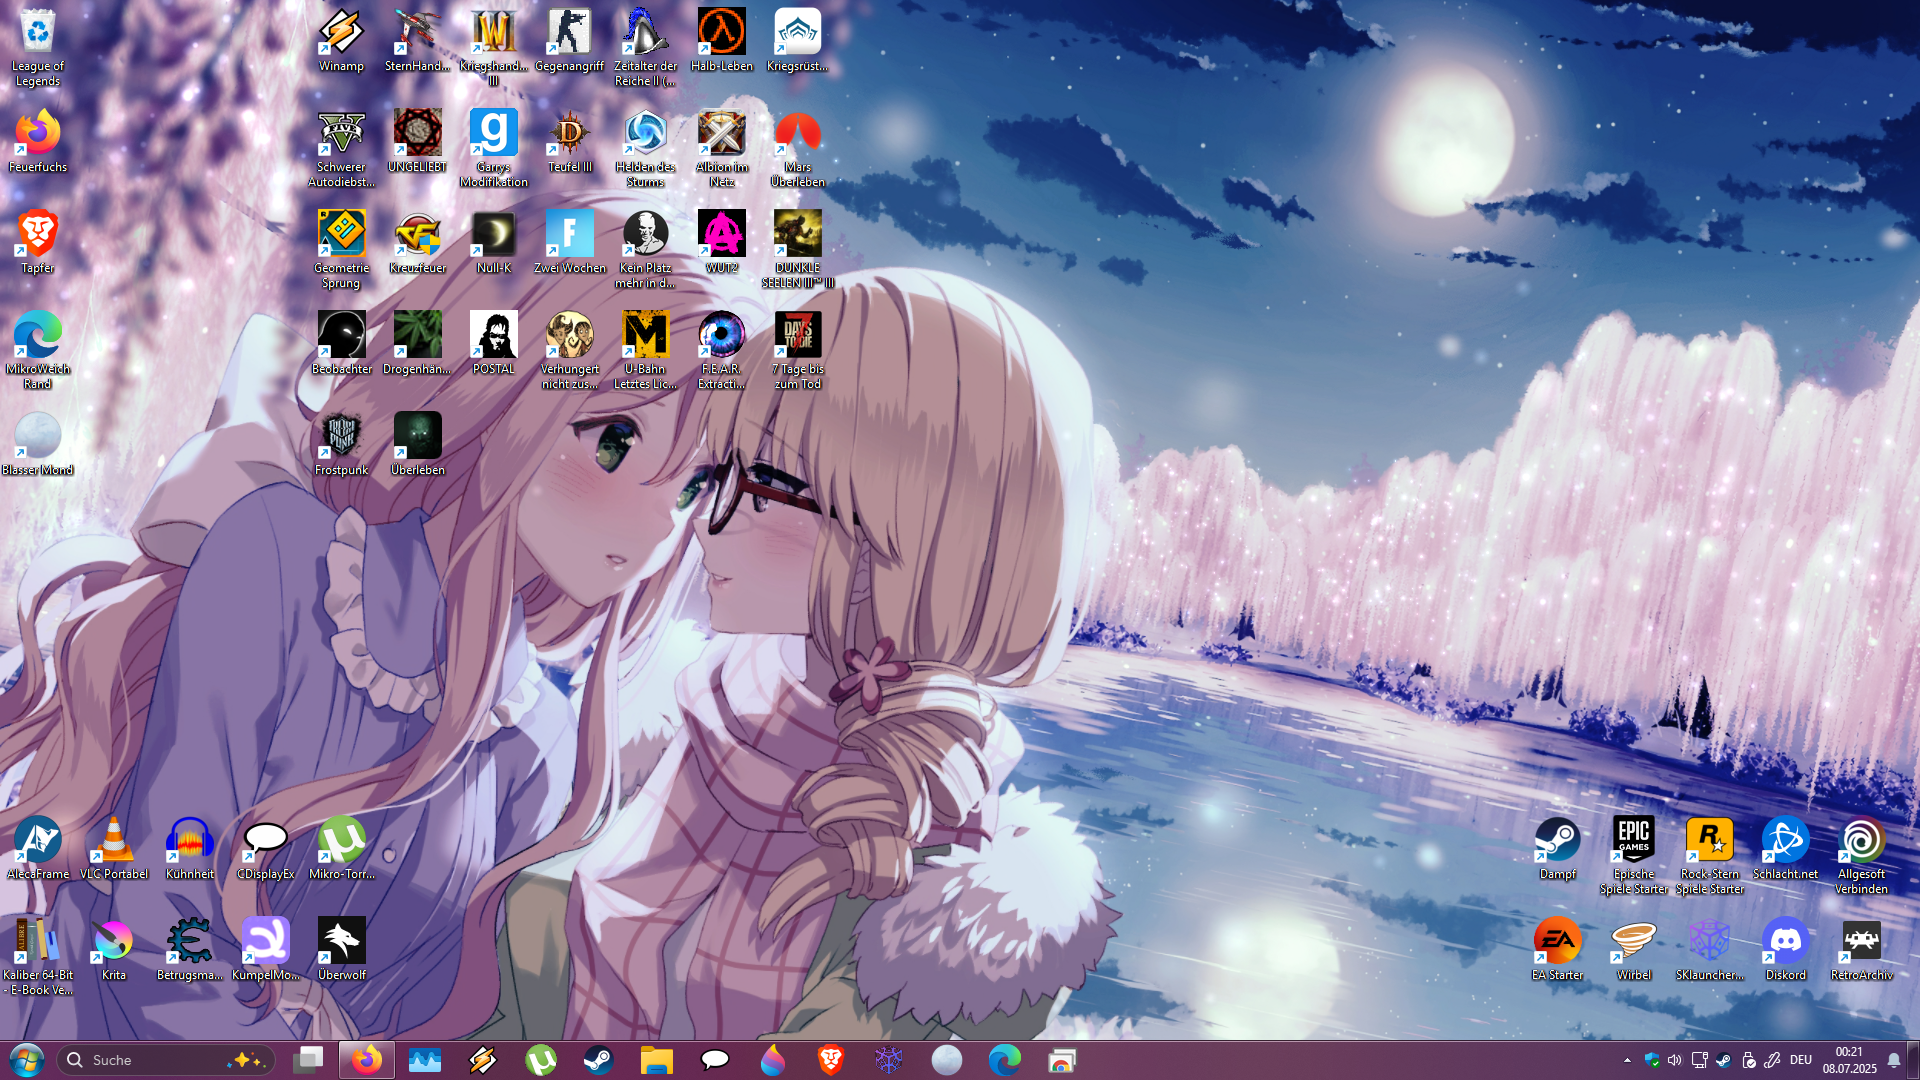Screen dimensions: 1920x1080
Task: Select the Beobachter desktop icon
Action: click(x=342, y=343)
